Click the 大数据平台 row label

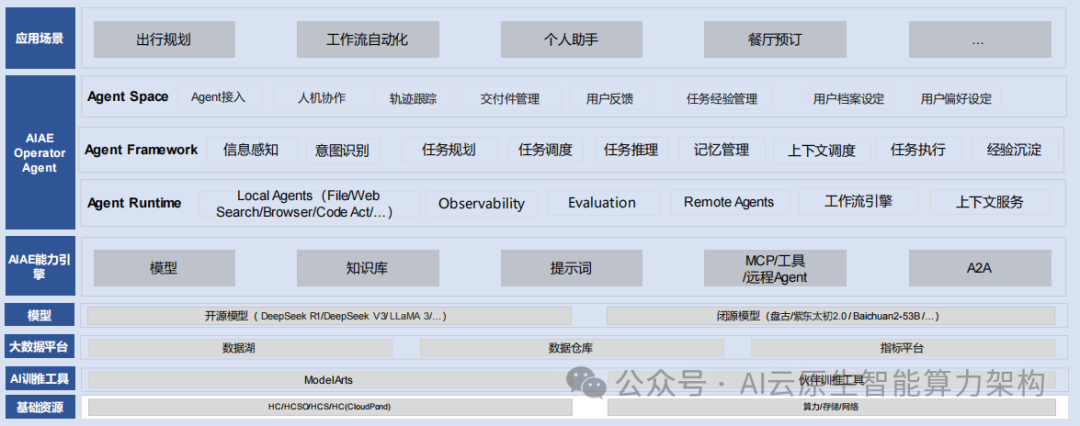point(40,347)
